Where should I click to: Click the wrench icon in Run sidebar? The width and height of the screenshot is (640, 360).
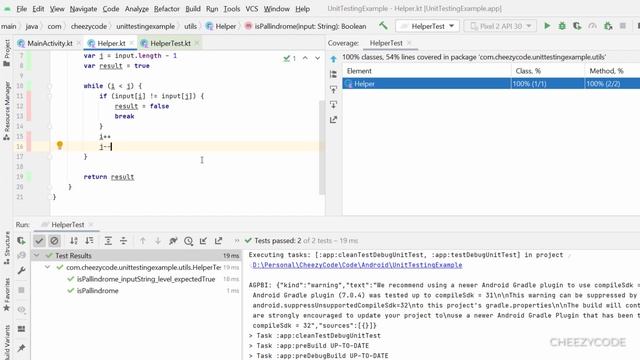pyautogui.click(x=21, y=271)
